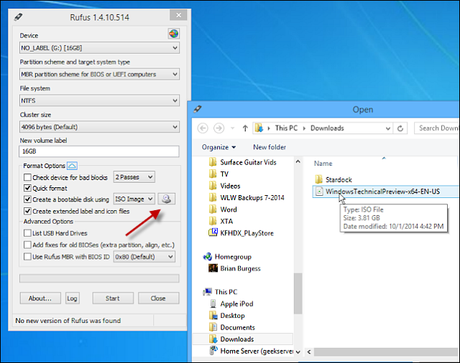Image resolution: width=460 pixels, height=363 pixels.
Task: Click the Search Downloads box
Action: [x=437, y=128]
